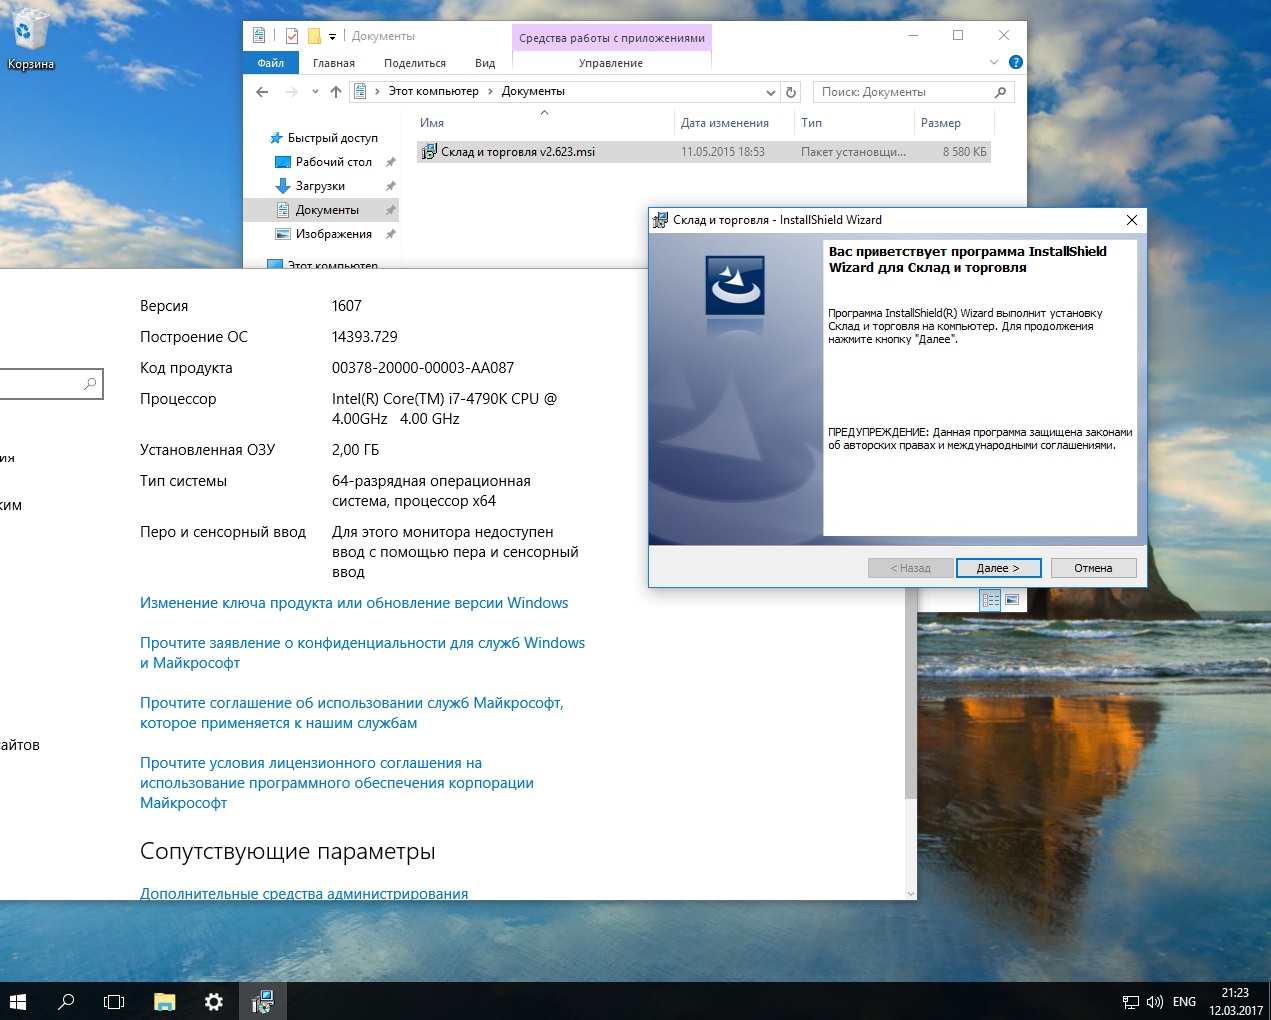Select file Склад и торговля v2.623.msi

click(704, 152)
